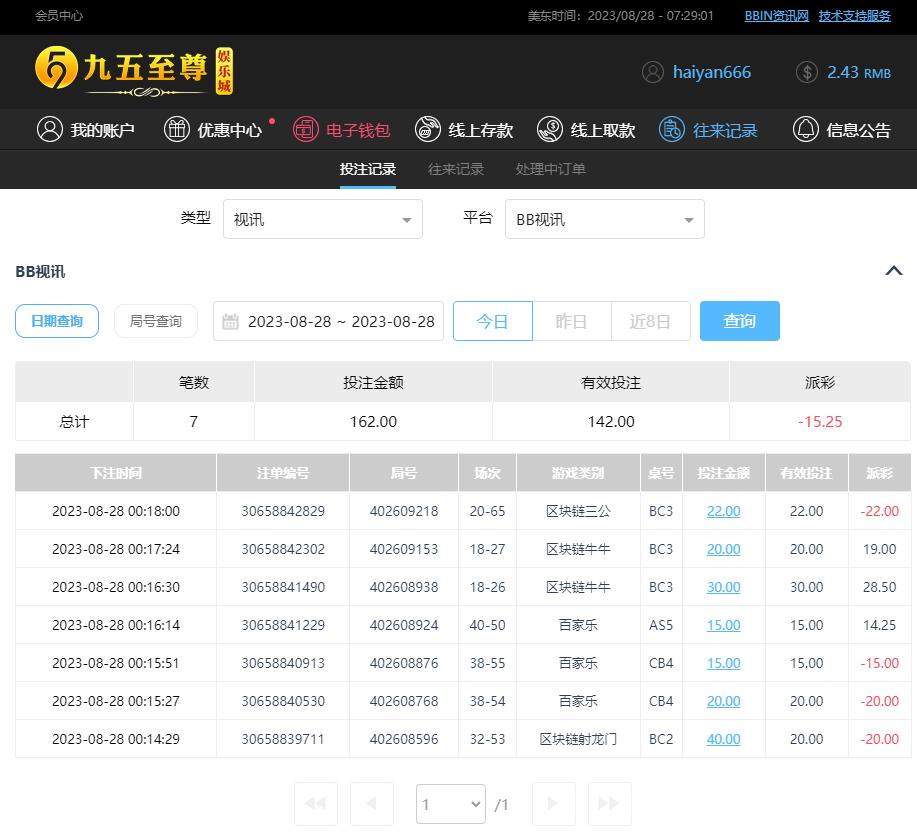The image size is (917, 837).
Task: Open the 类型 dropdown showing 视讯
Action: [x=323, y=219]
